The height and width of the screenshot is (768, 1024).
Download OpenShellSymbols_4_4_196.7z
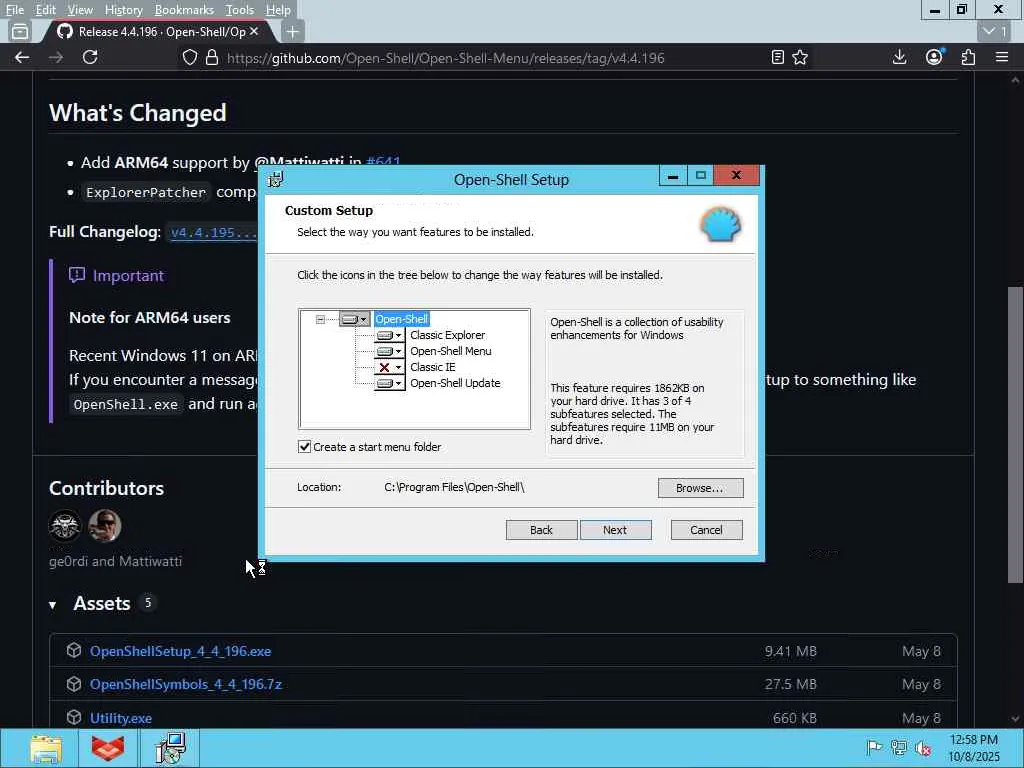[x=186, y=684]
